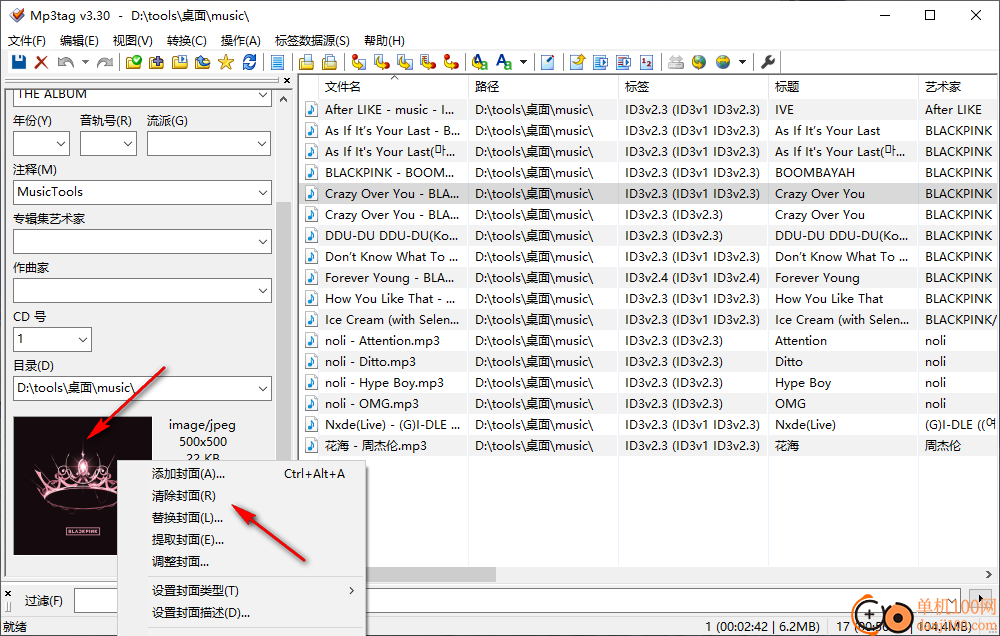Open the 注释(M) MusicTools dropdown arrow
This screenshot has height=636, width=1000.
263,192
